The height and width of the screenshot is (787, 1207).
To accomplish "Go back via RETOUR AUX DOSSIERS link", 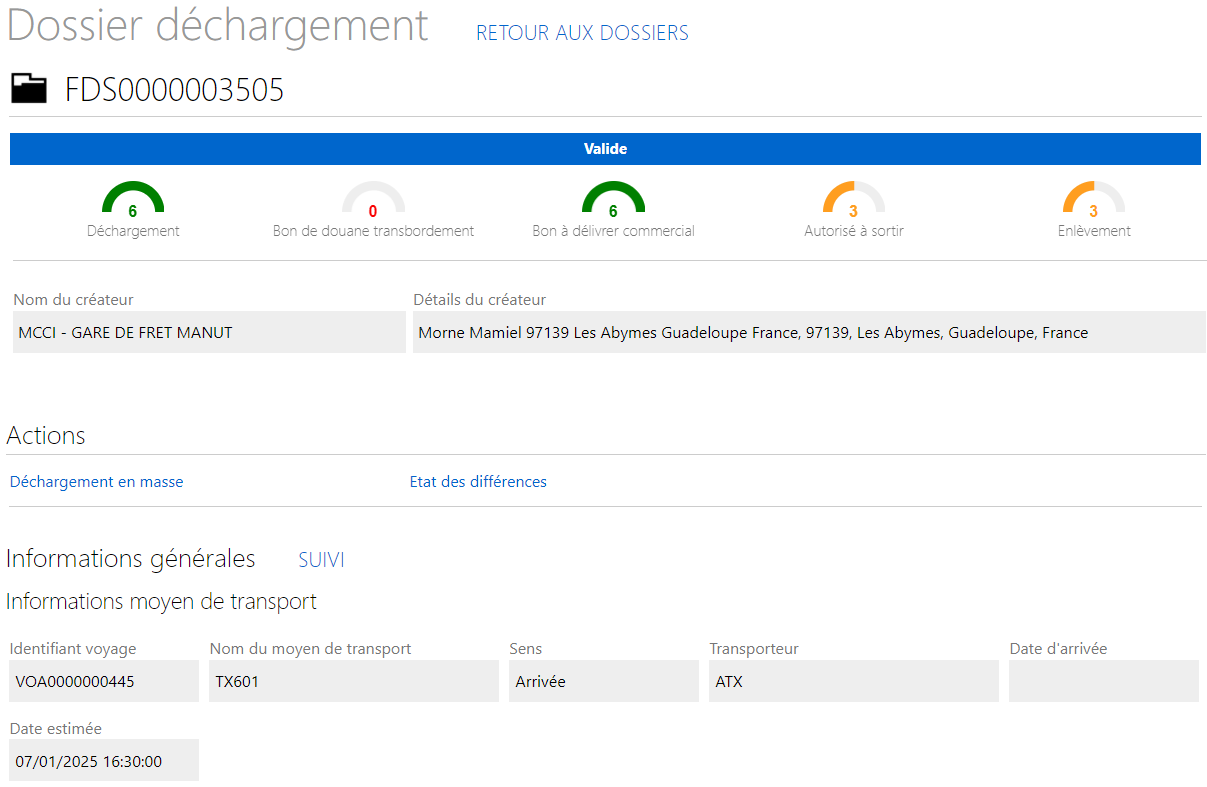I will pyautogui.click(x=582, y=33).
